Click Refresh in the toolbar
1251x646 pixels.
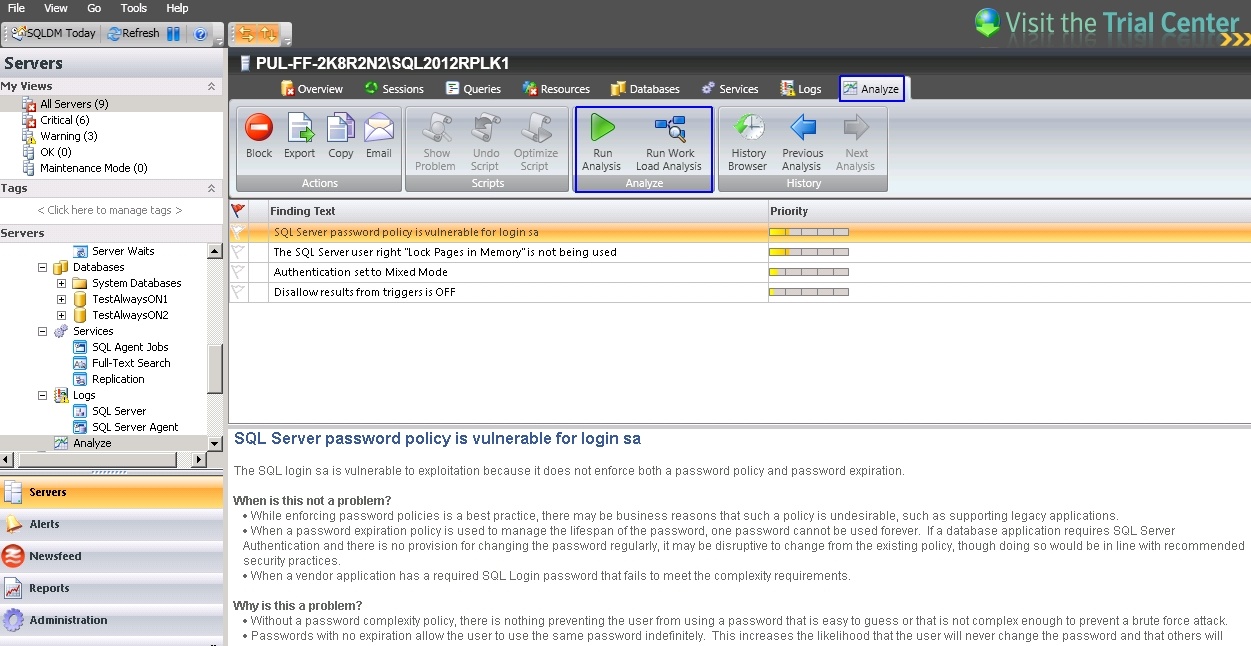click(x=133, y=33)
